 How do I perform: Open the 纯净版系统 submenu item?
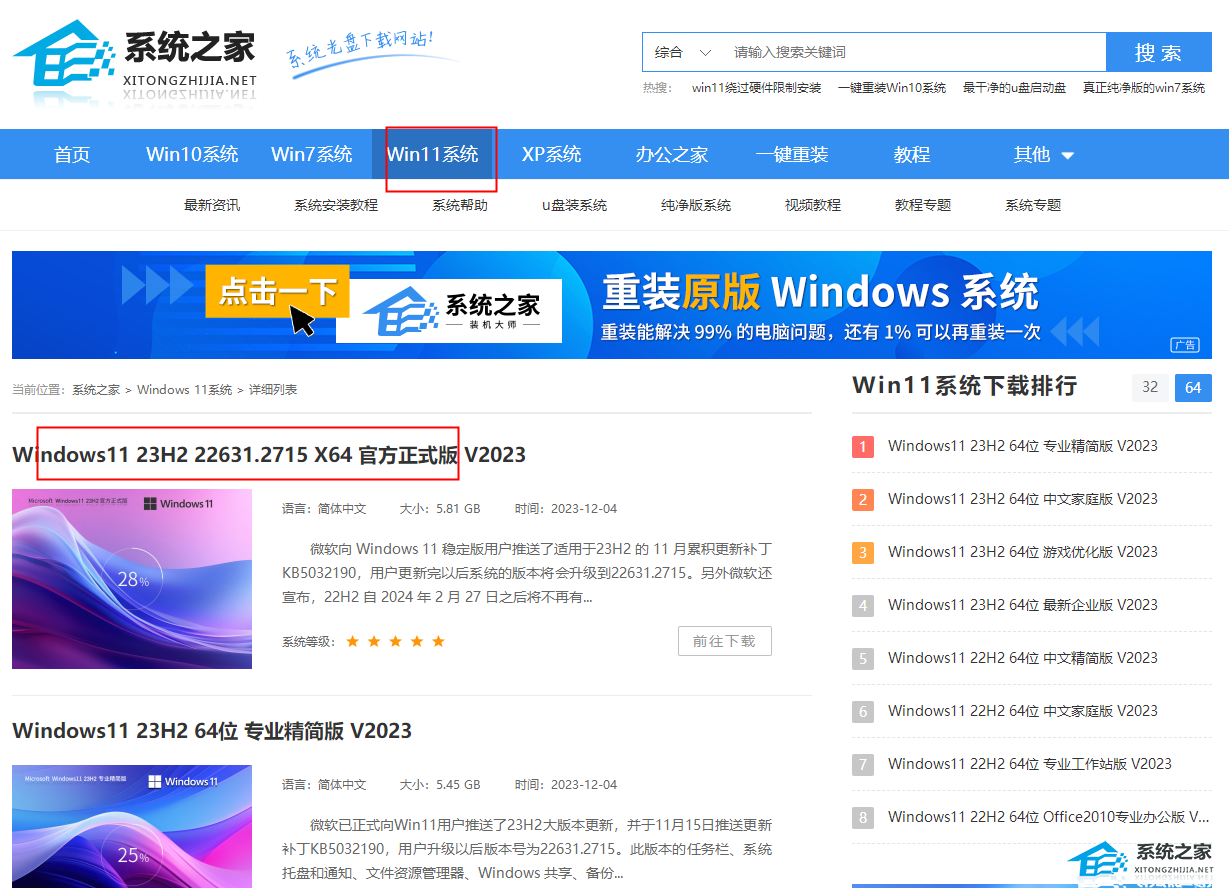click(x=696, y=205)
